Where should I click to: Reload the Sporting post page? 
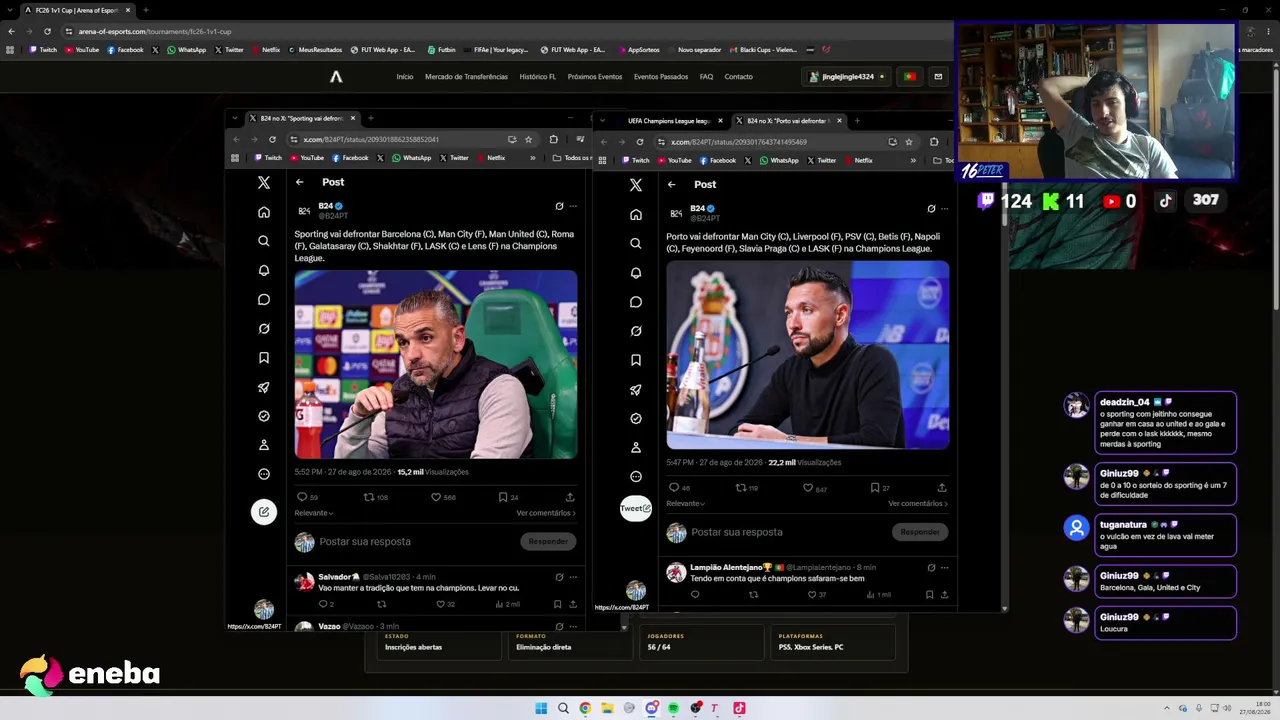coord(272,140)
